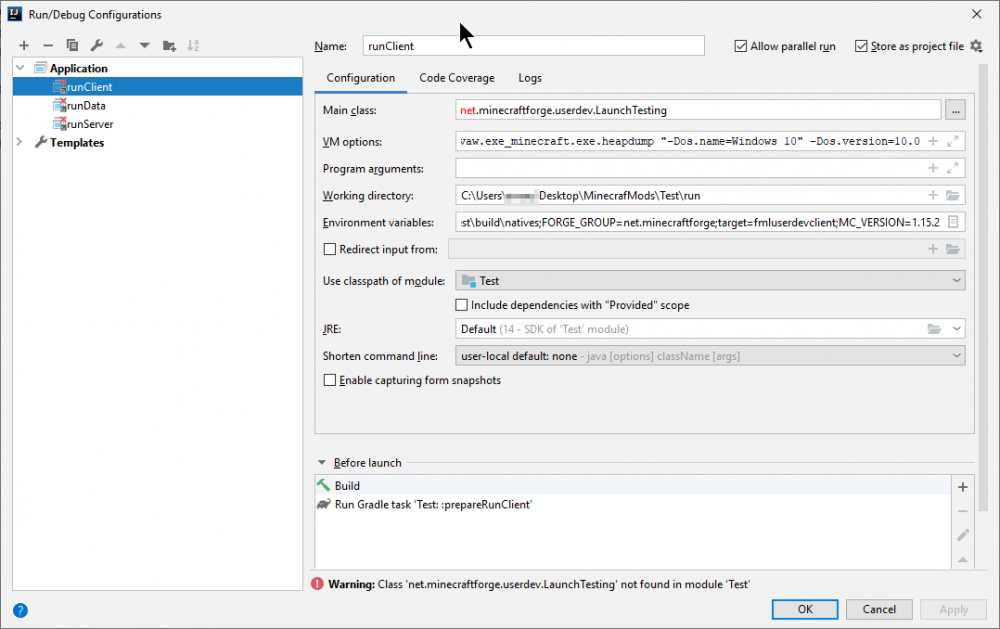Click the OK button
Screen dimensions: 1000x629
[x=805, y=609]
